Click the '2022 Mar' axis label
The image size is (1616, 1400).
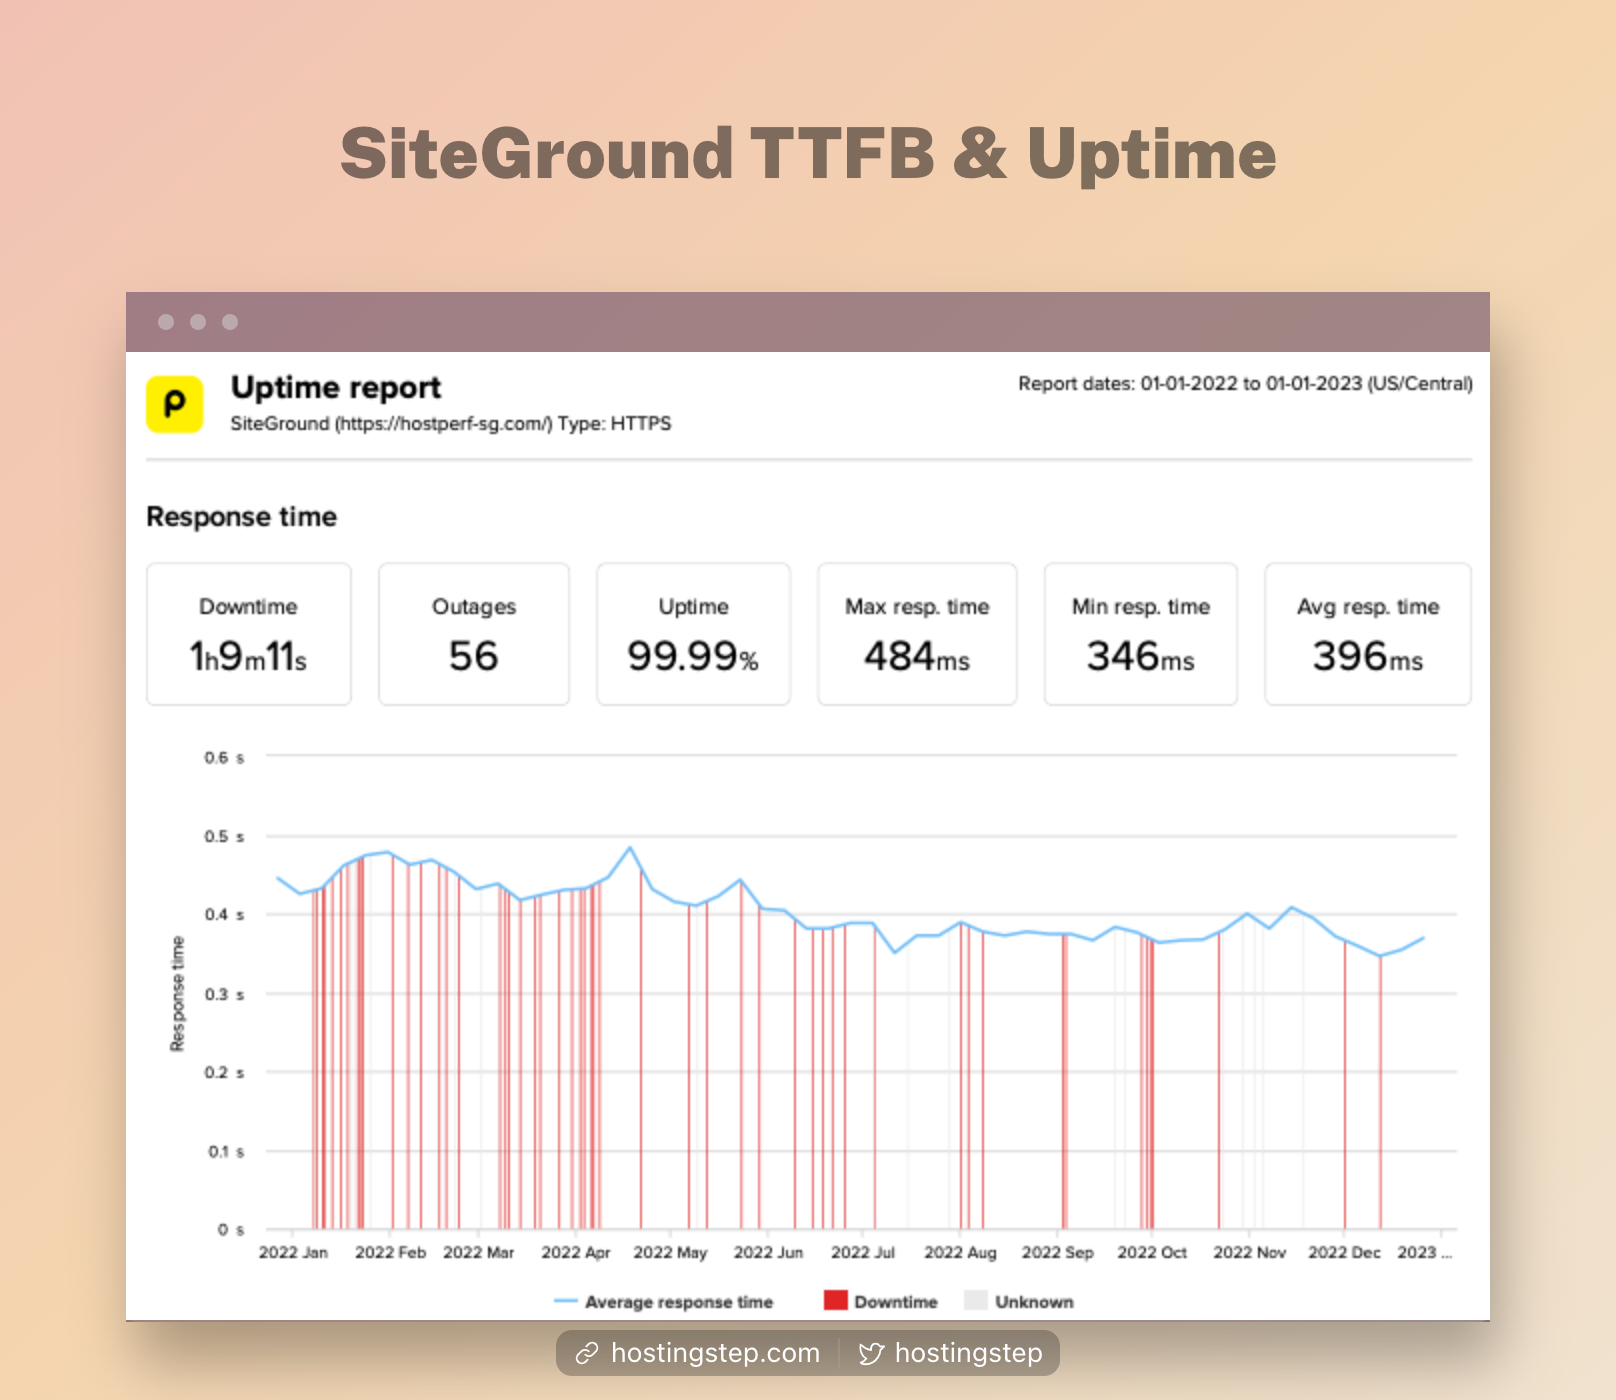click(478, 1252)
